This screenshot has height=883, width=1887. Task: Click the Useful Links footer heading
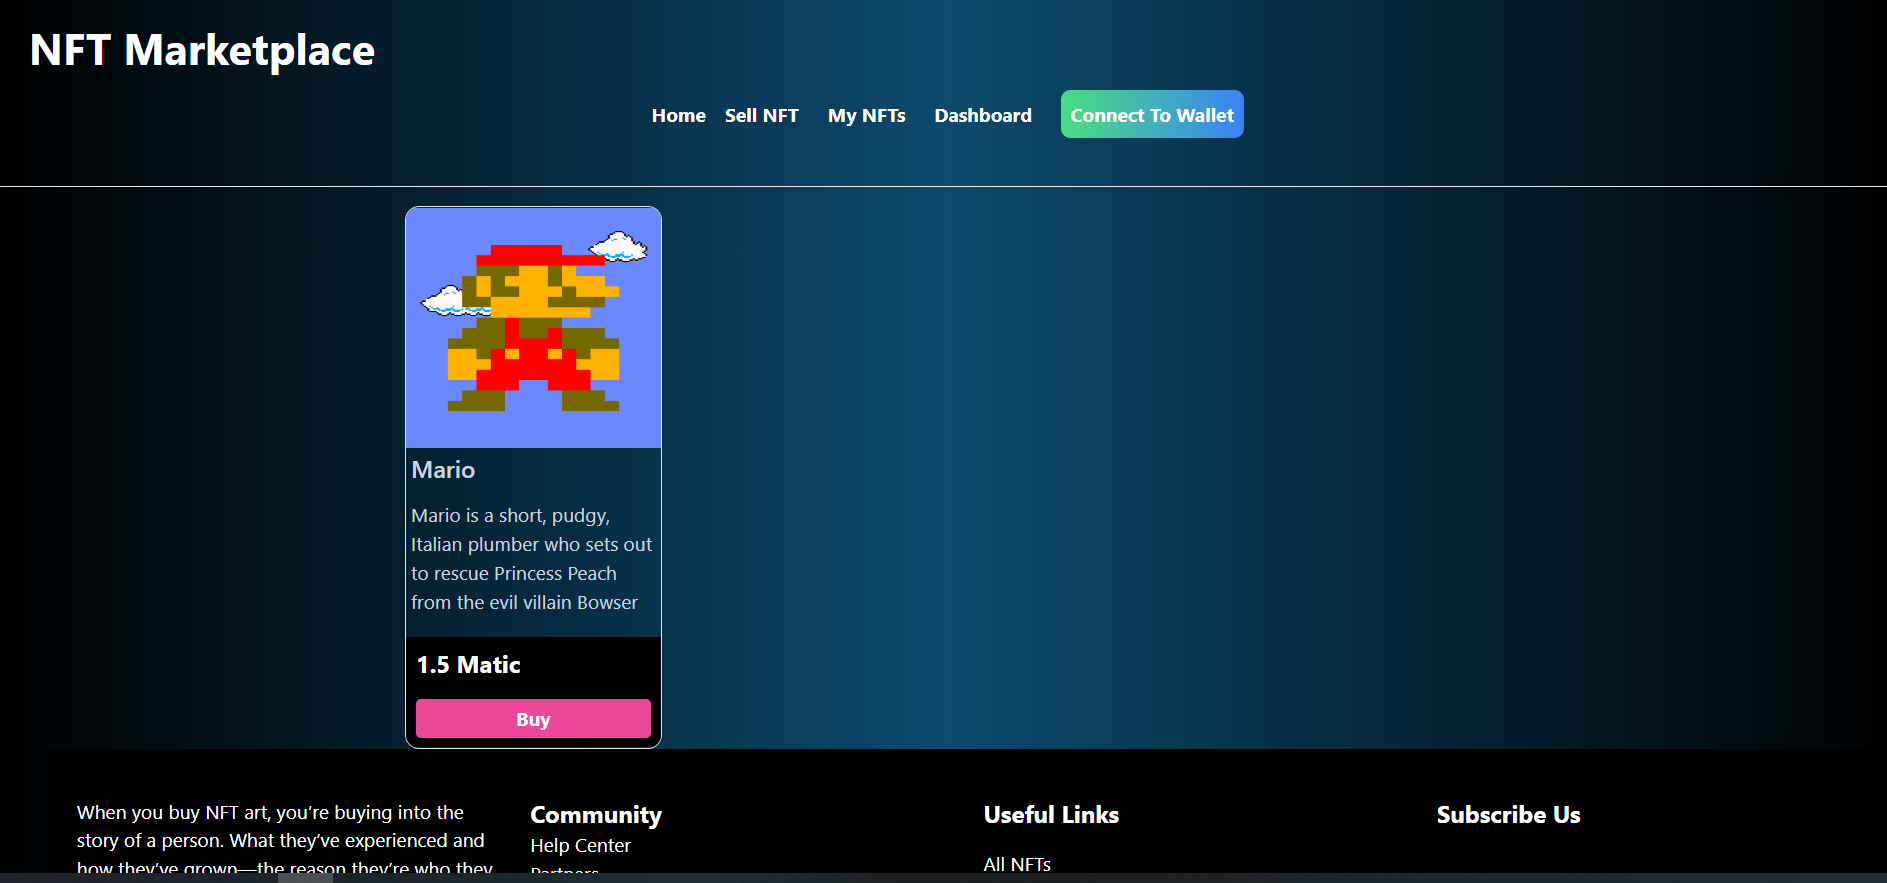pyautogui.click(x=1051, y=815)
